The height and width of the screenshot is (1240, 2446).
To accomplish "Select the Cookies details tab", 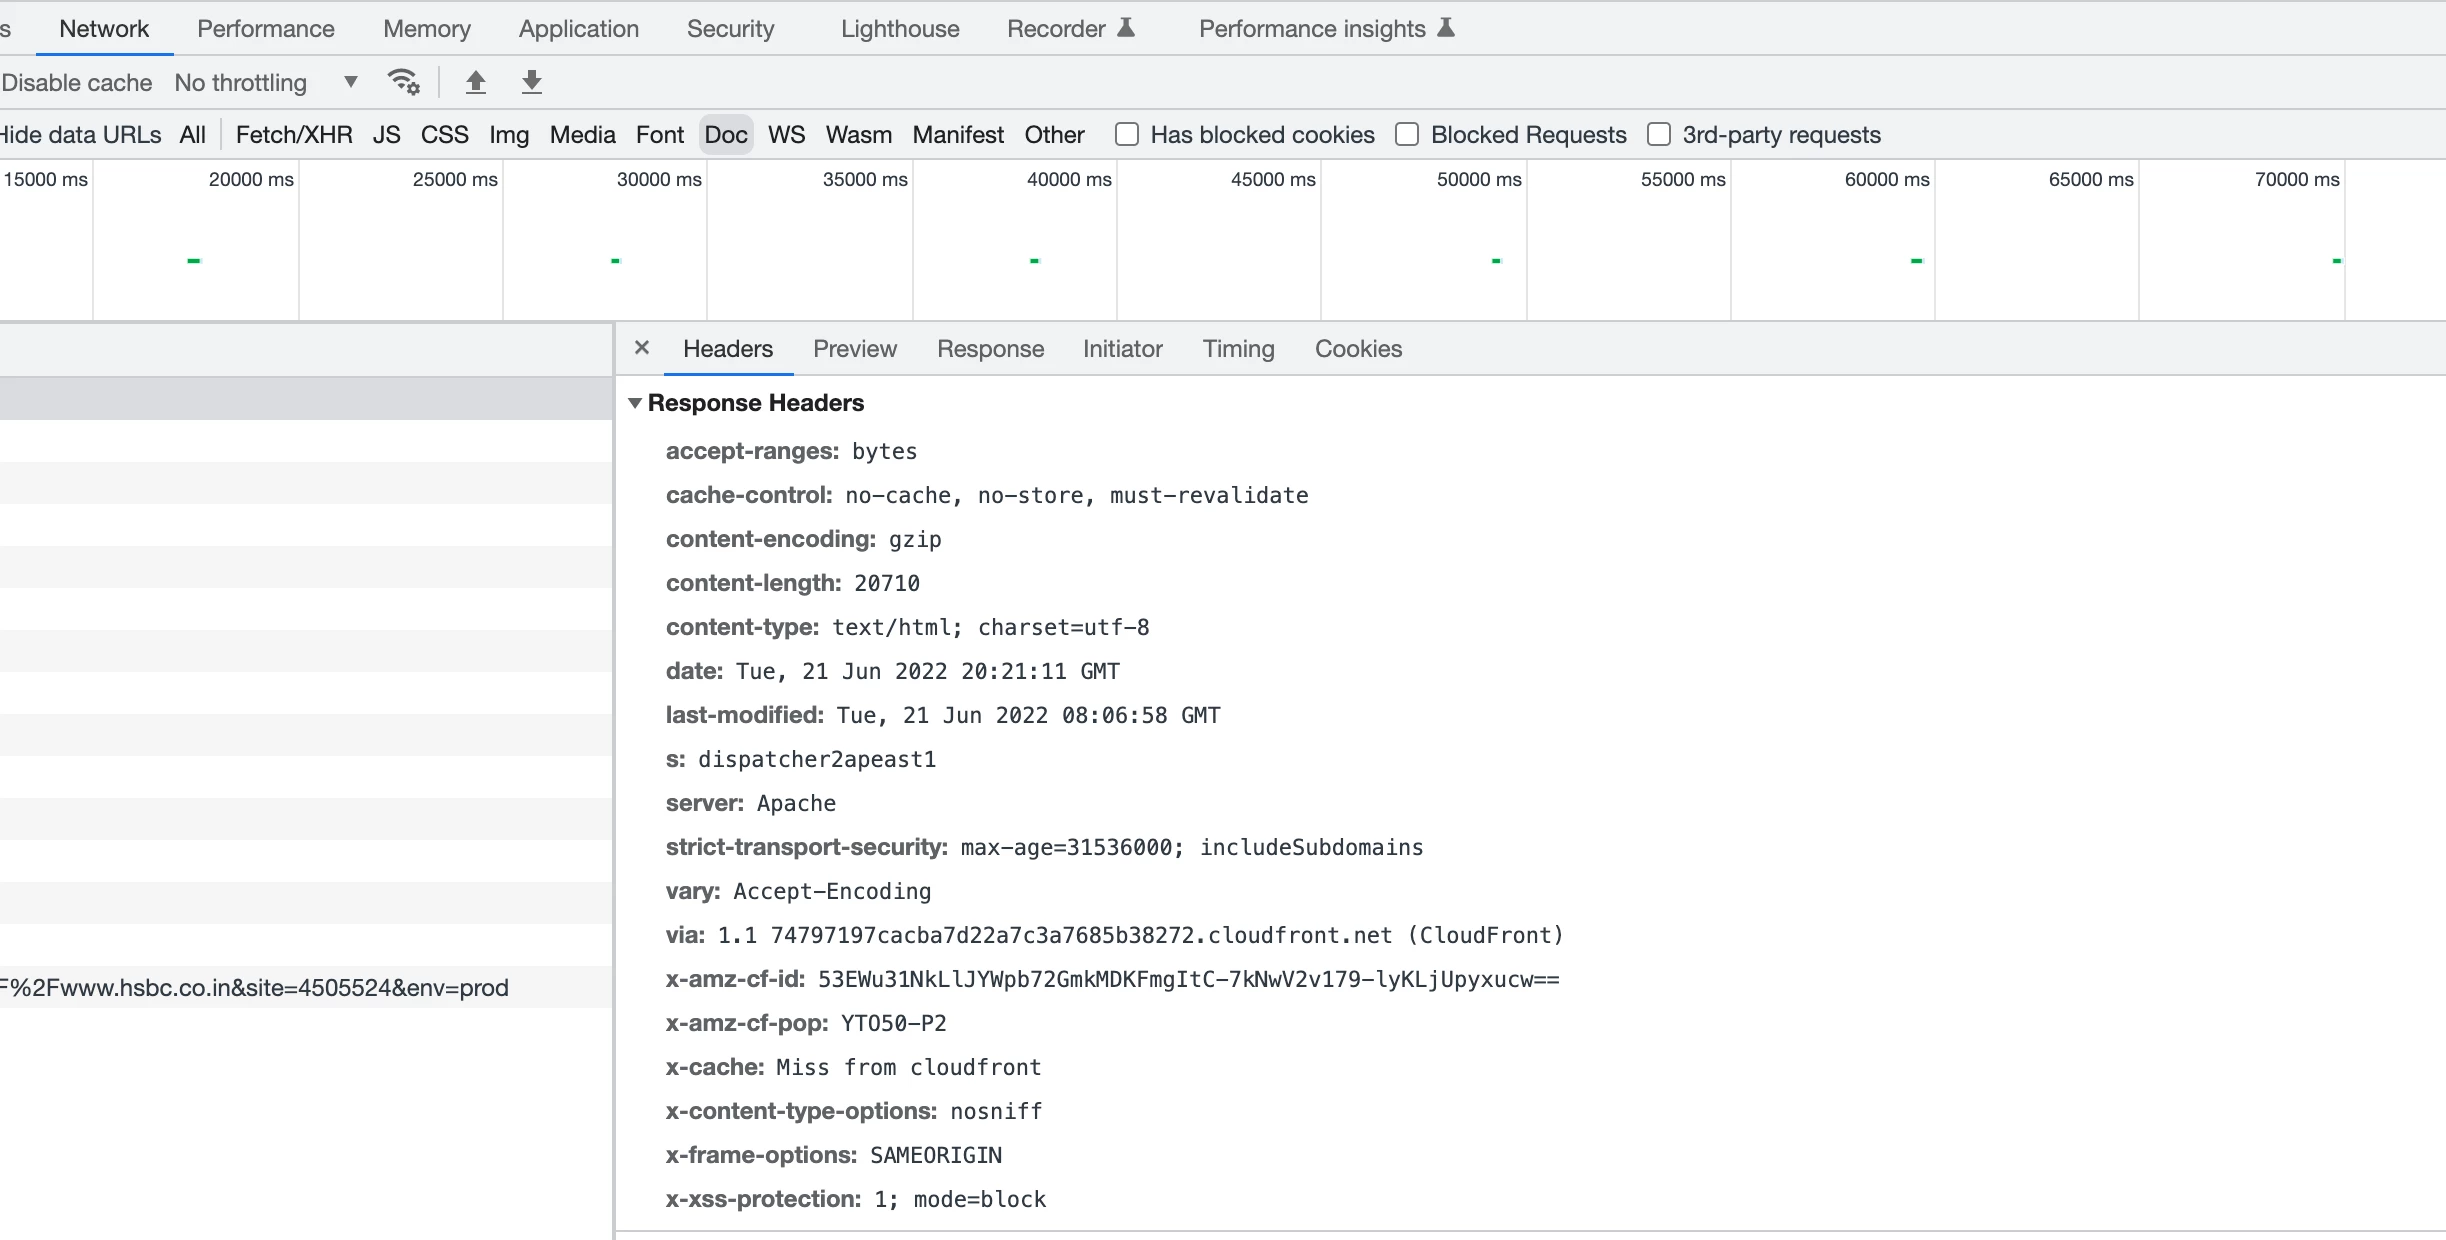I will click(x=1358, y=349).
